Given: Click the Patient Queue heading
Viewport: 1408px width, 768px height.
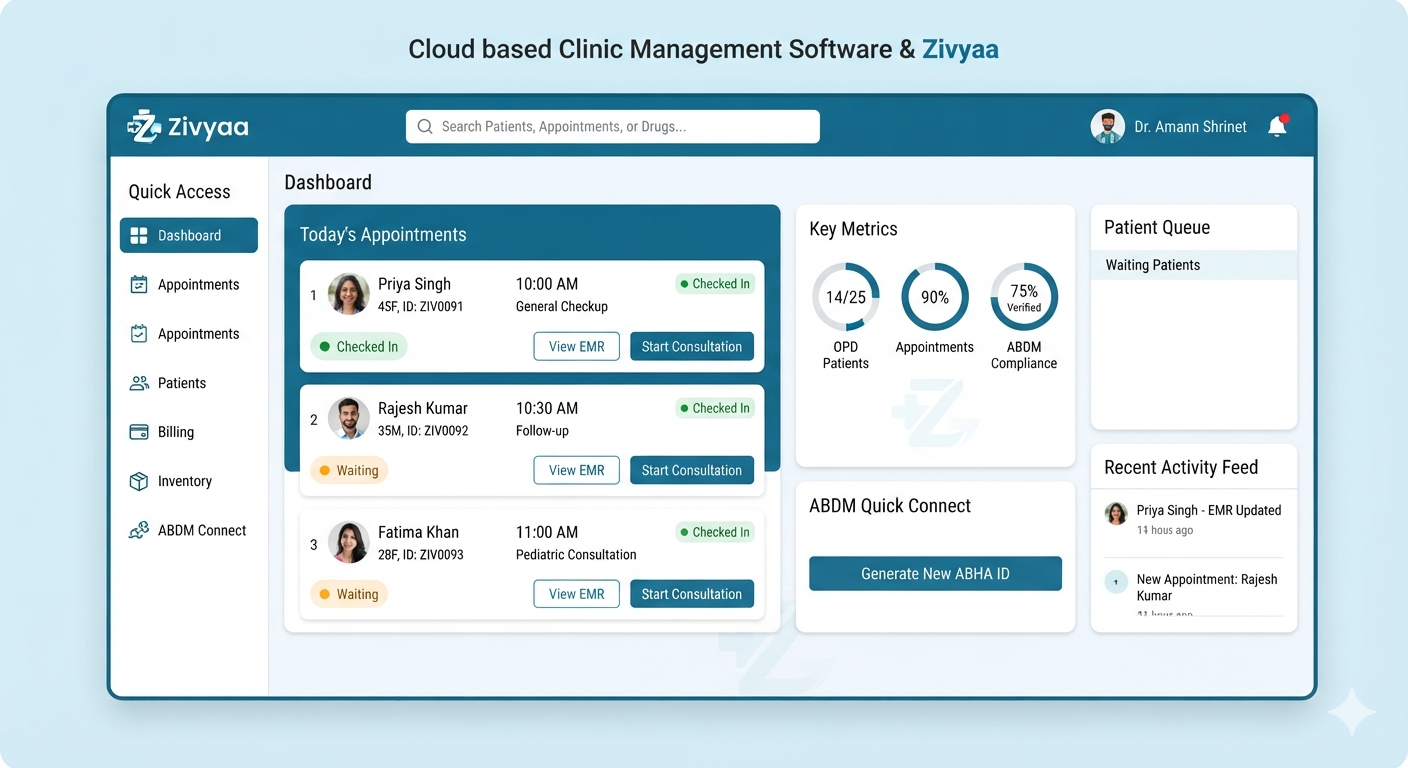Looking at the screenshot, I should 1157,228.
